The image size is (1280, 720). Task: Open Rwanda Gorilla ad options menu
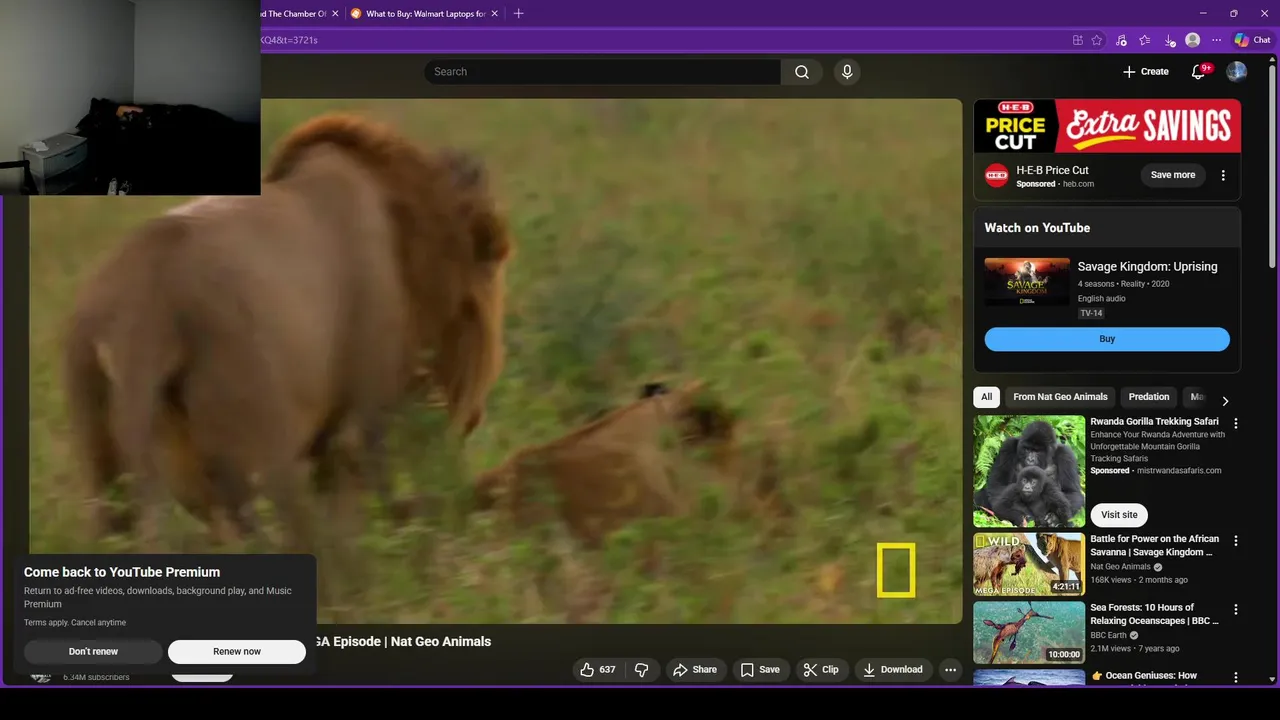tap(1236, 424)
